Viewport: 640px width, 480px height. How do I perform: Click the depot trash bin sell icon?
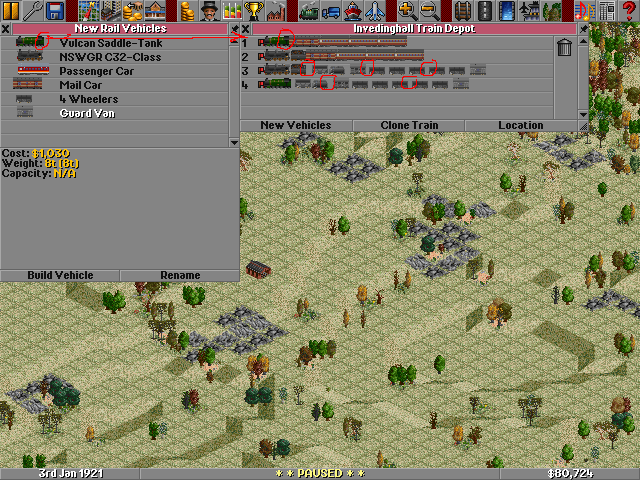(x=564, y=47)
